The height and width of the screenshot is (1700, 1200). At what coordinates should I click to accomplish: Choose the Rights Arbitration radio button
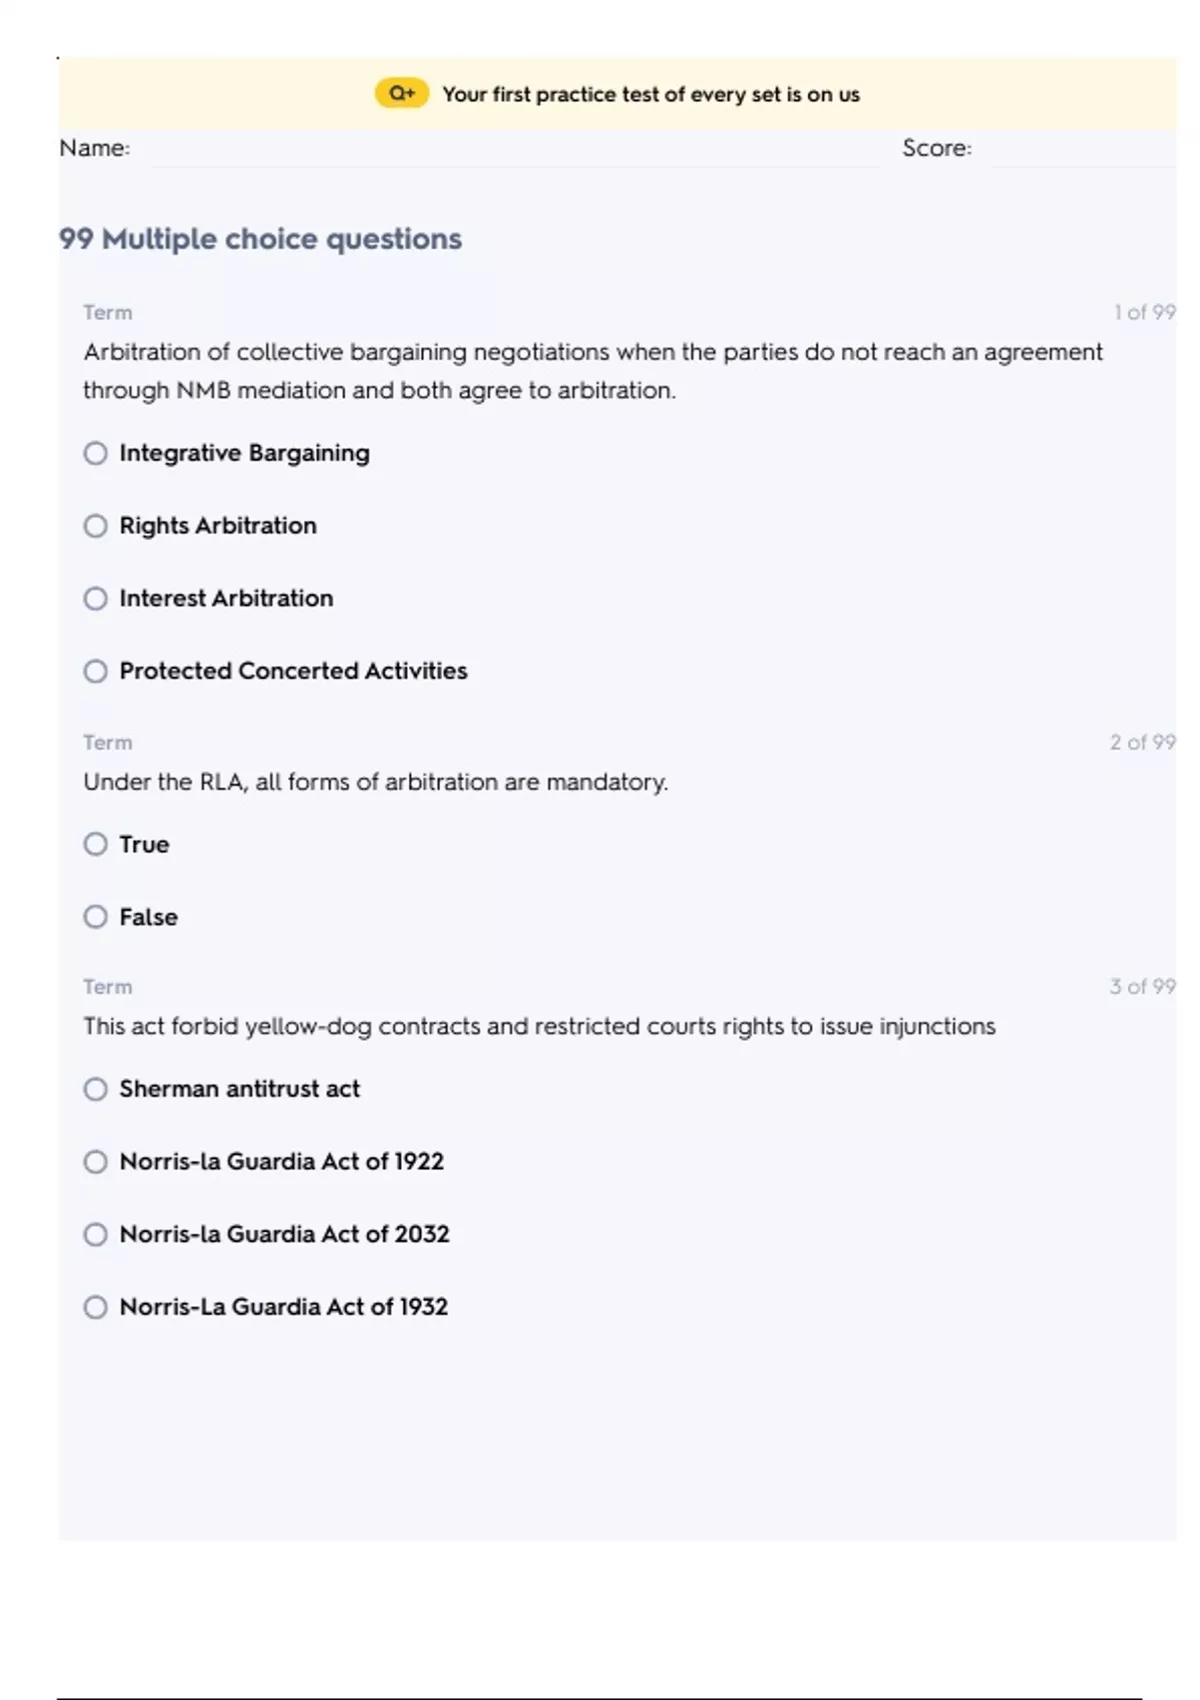coord(96,526)
